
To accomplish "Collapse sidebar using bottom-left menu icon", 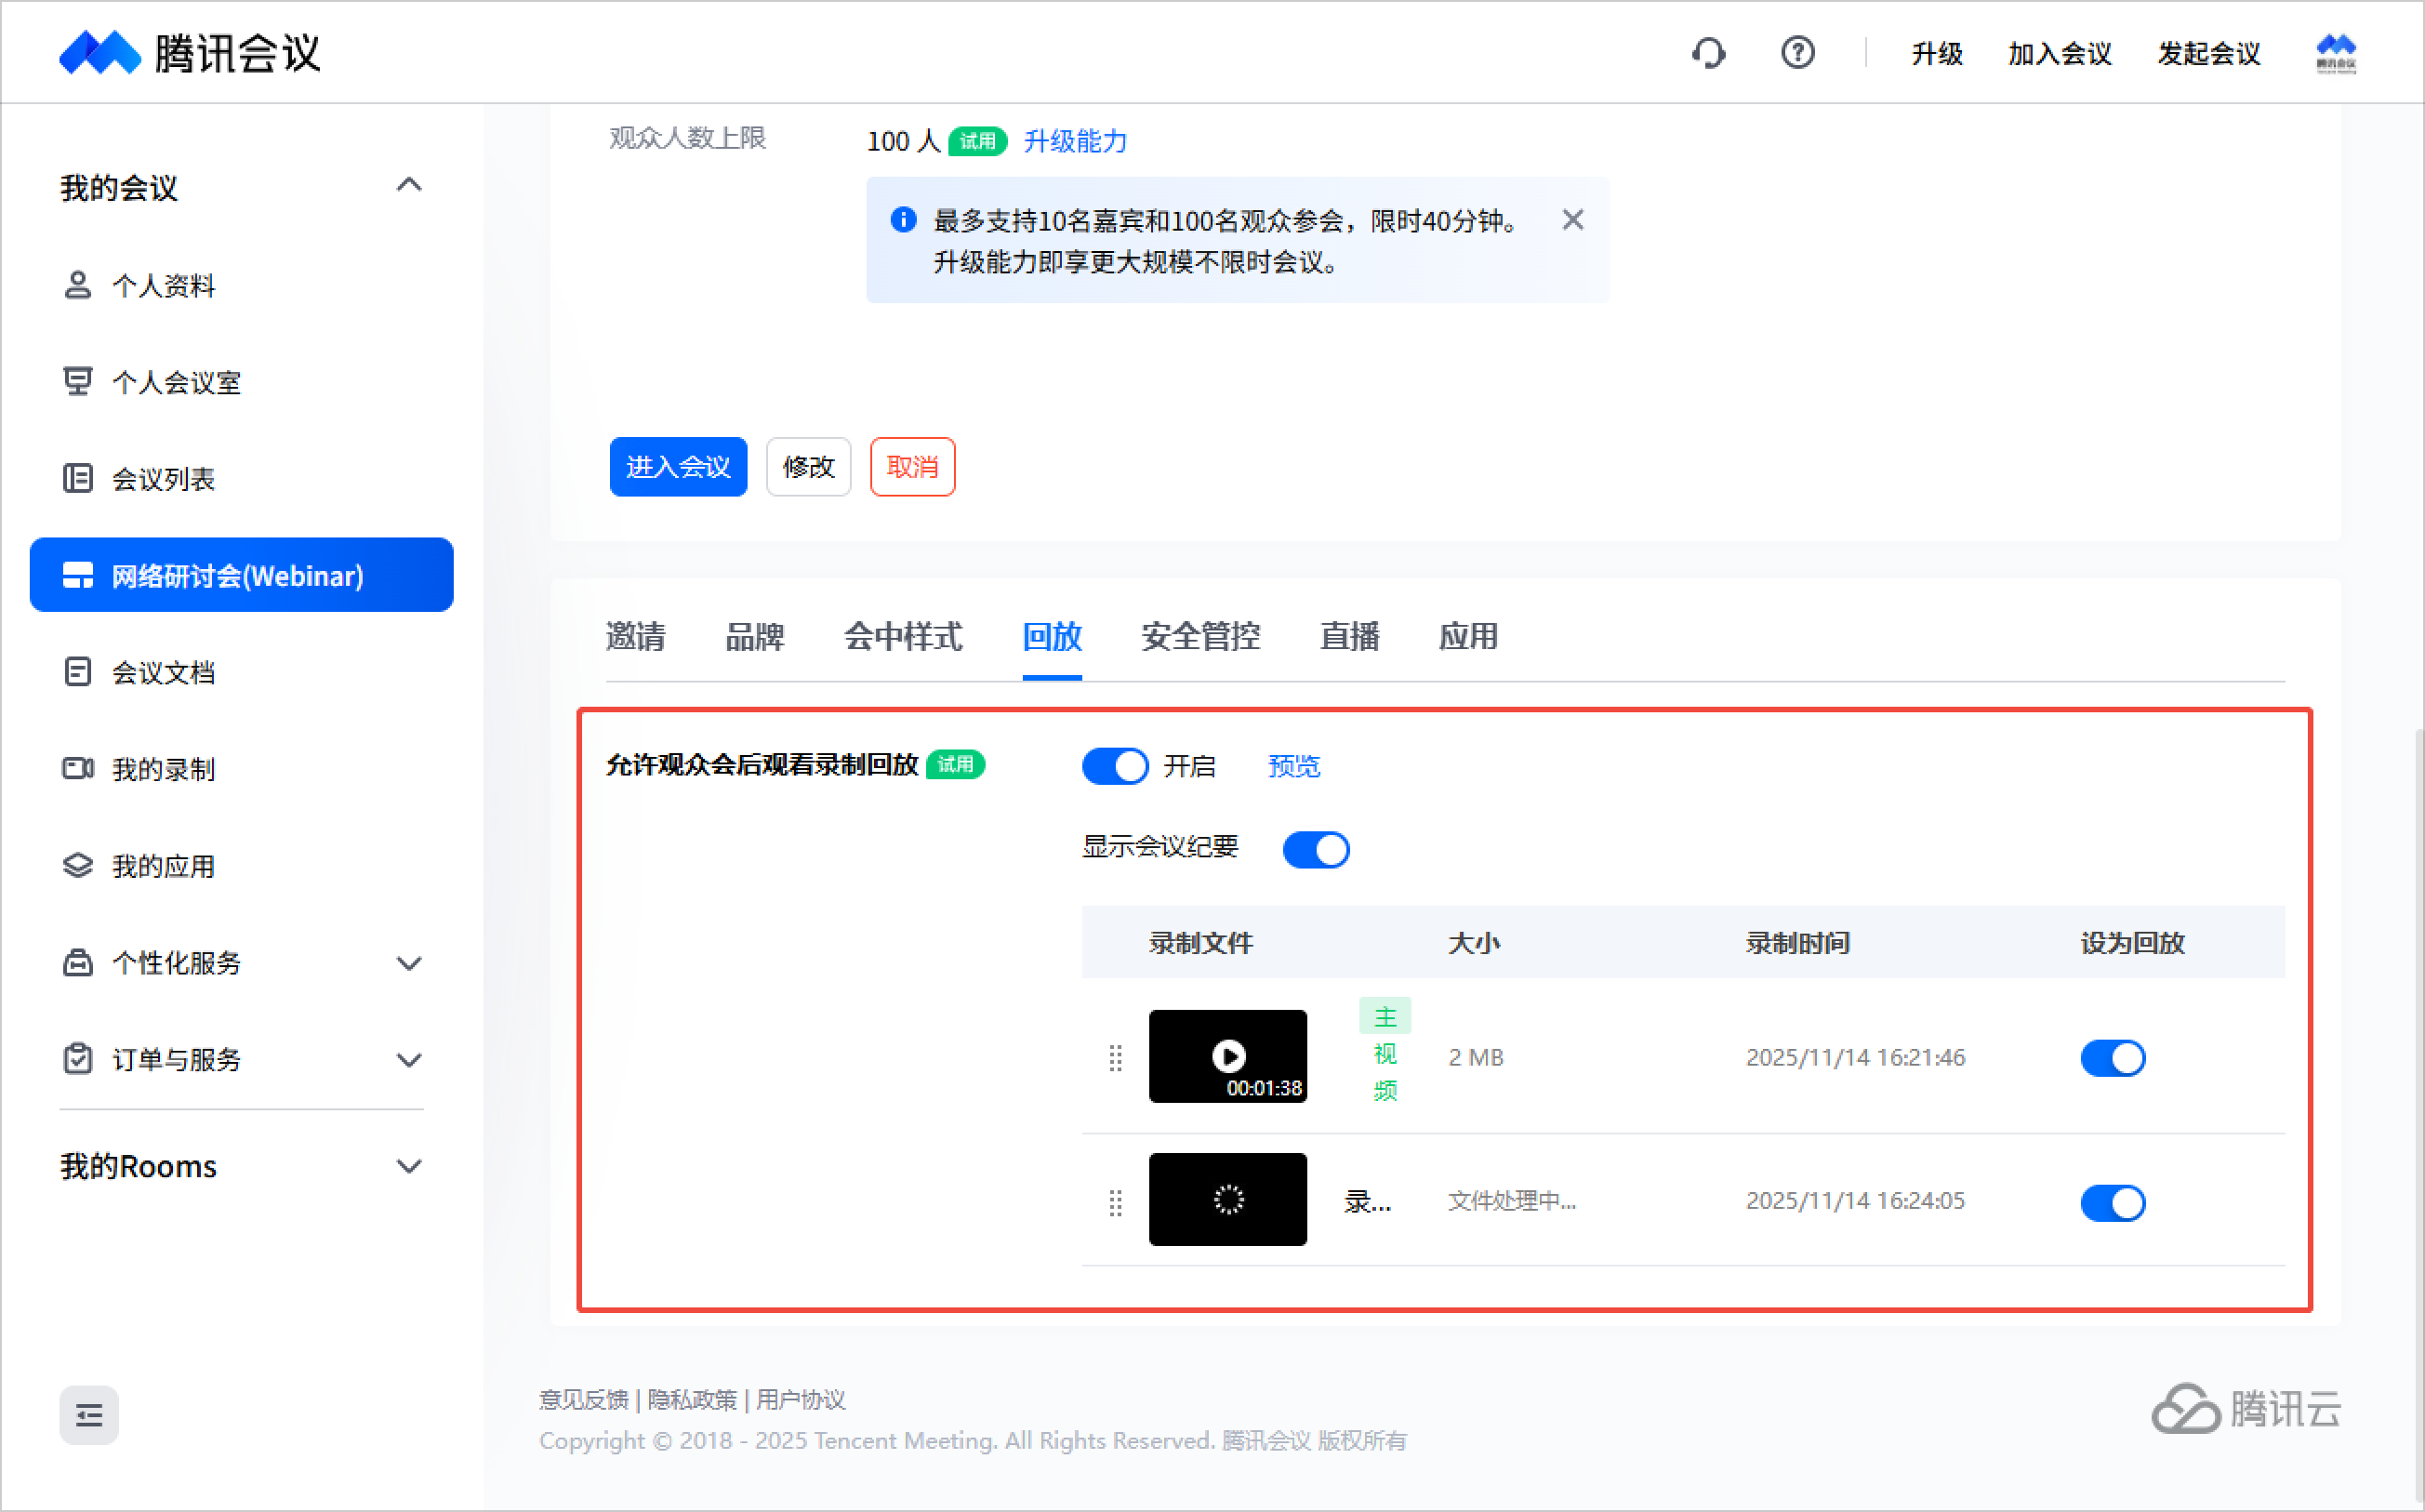I will click(89, 1414).
